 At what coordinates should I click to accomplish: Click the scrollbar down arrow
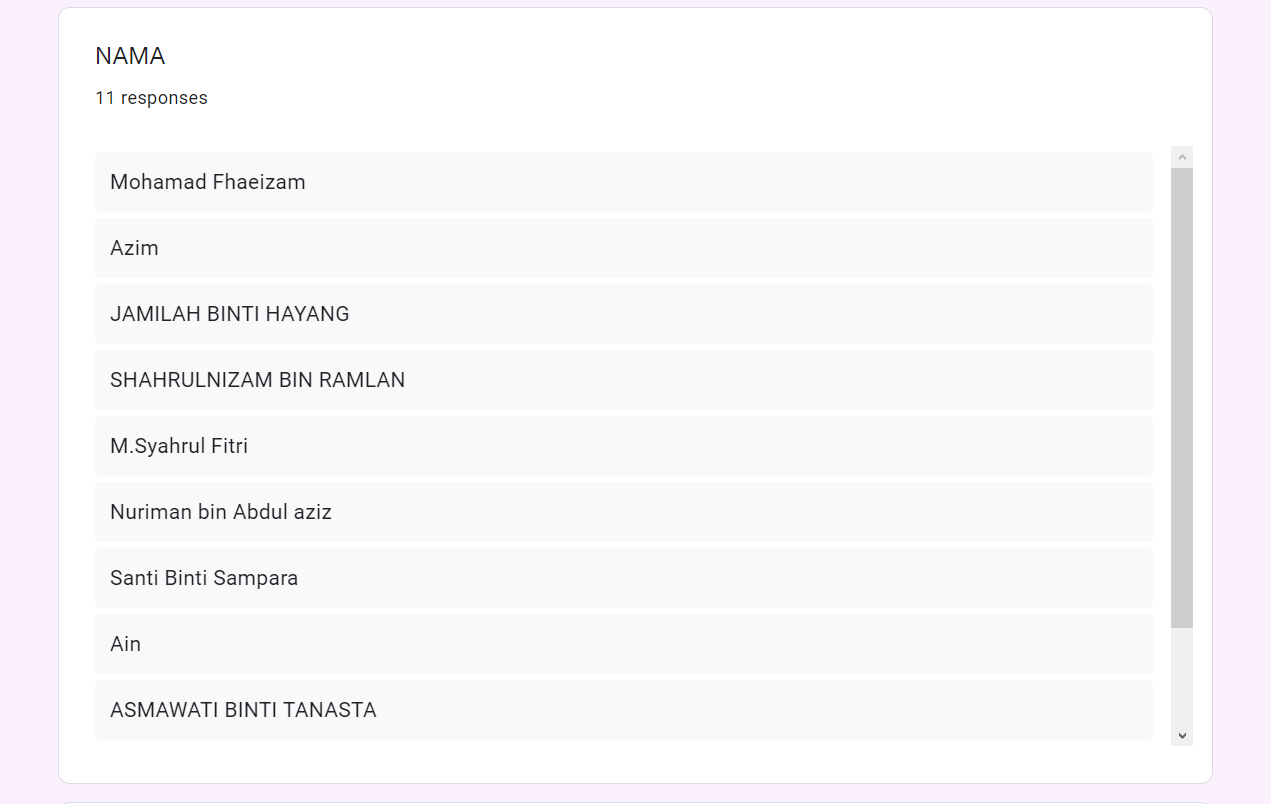coord(1182,735)
